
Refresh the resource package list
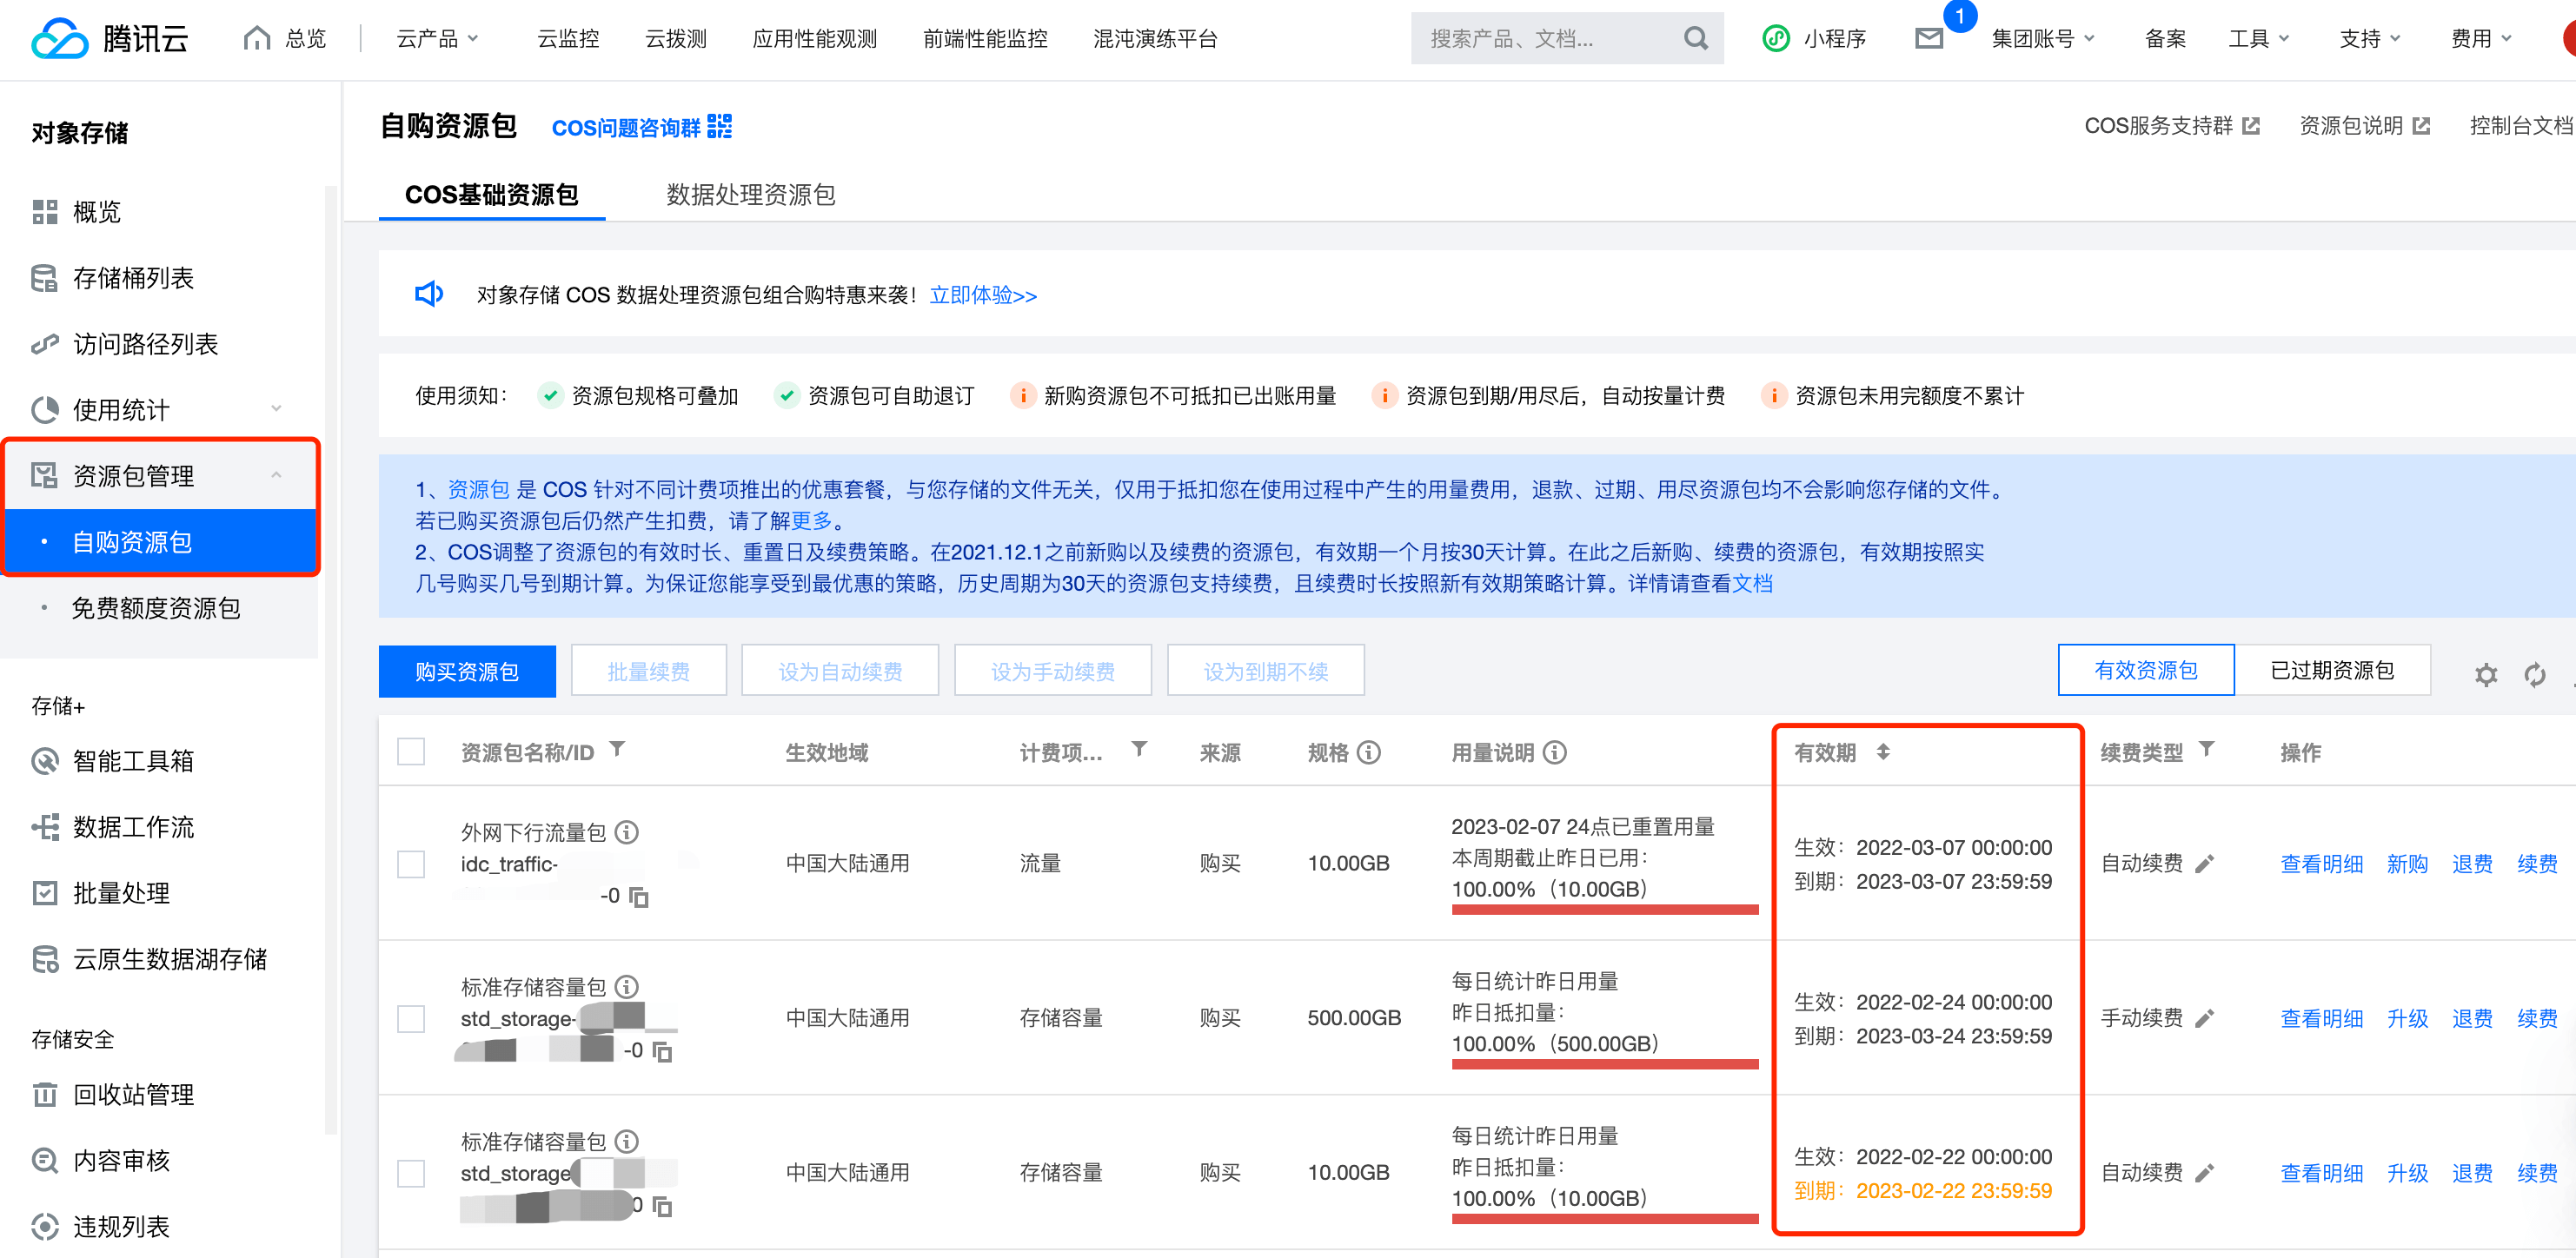[2534, 675]
